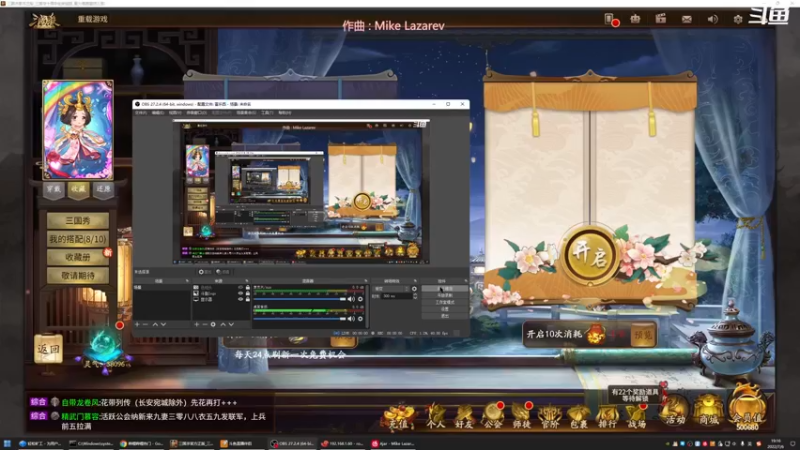This screenshot has height=450, width=800.
Task: Open second audio track settings gear
Action: pyautogui.click(x=360, y=318)
